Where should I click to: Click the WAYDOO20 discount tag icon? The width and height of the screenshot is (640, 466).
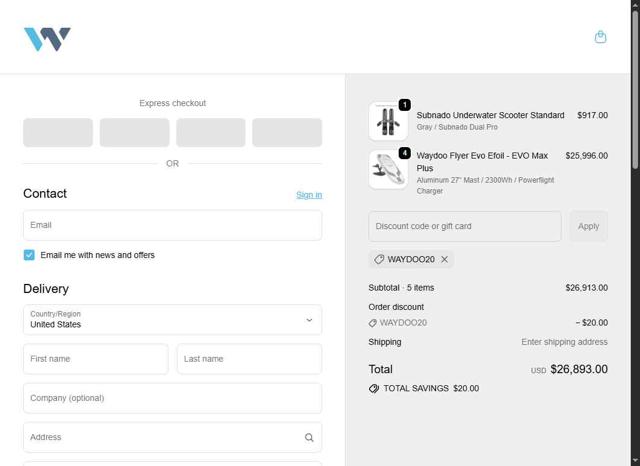pyautogui.click(x=379, y=259)
